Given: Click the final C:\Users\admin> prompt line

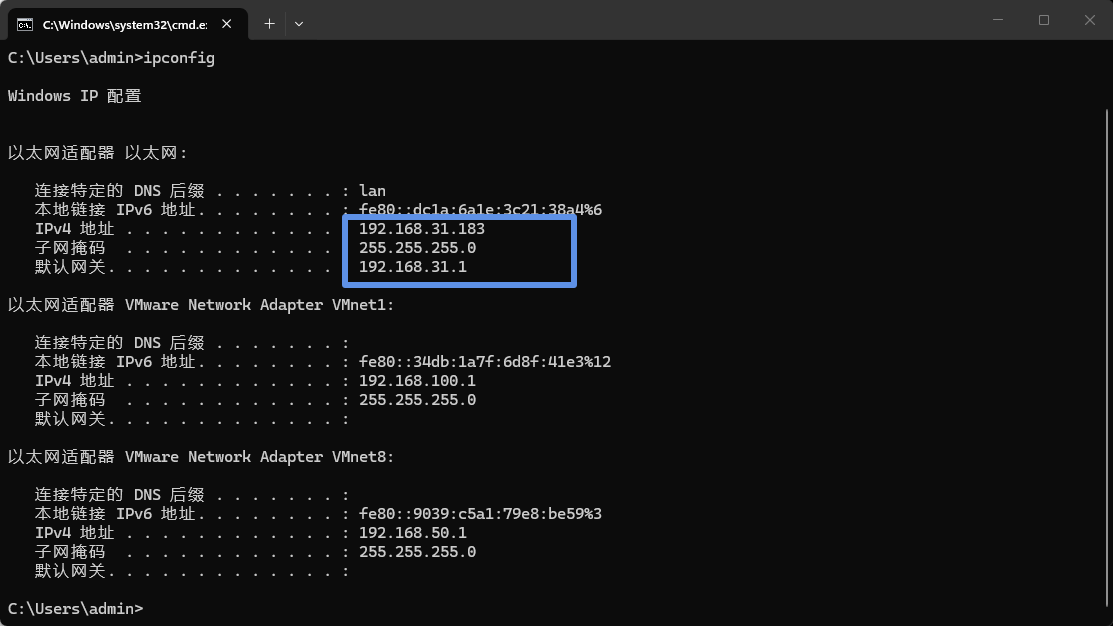Looking at the screenshot, I should point(75,608).
